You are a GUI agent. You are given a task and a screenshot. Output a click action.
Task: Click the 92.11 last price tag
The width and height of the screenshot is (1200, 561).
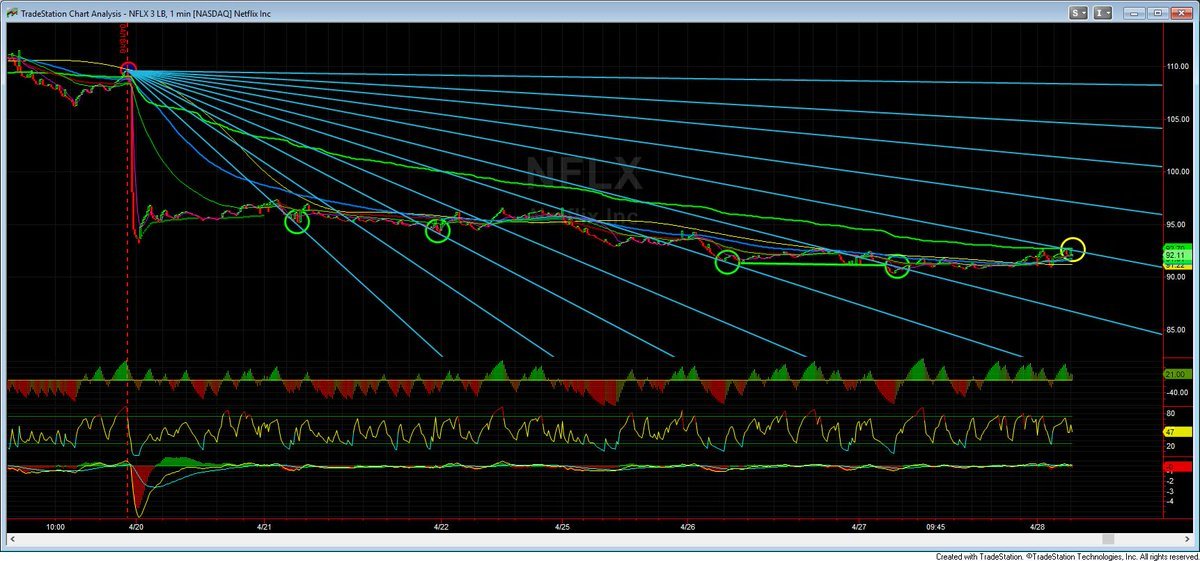tap(1177, 256)
